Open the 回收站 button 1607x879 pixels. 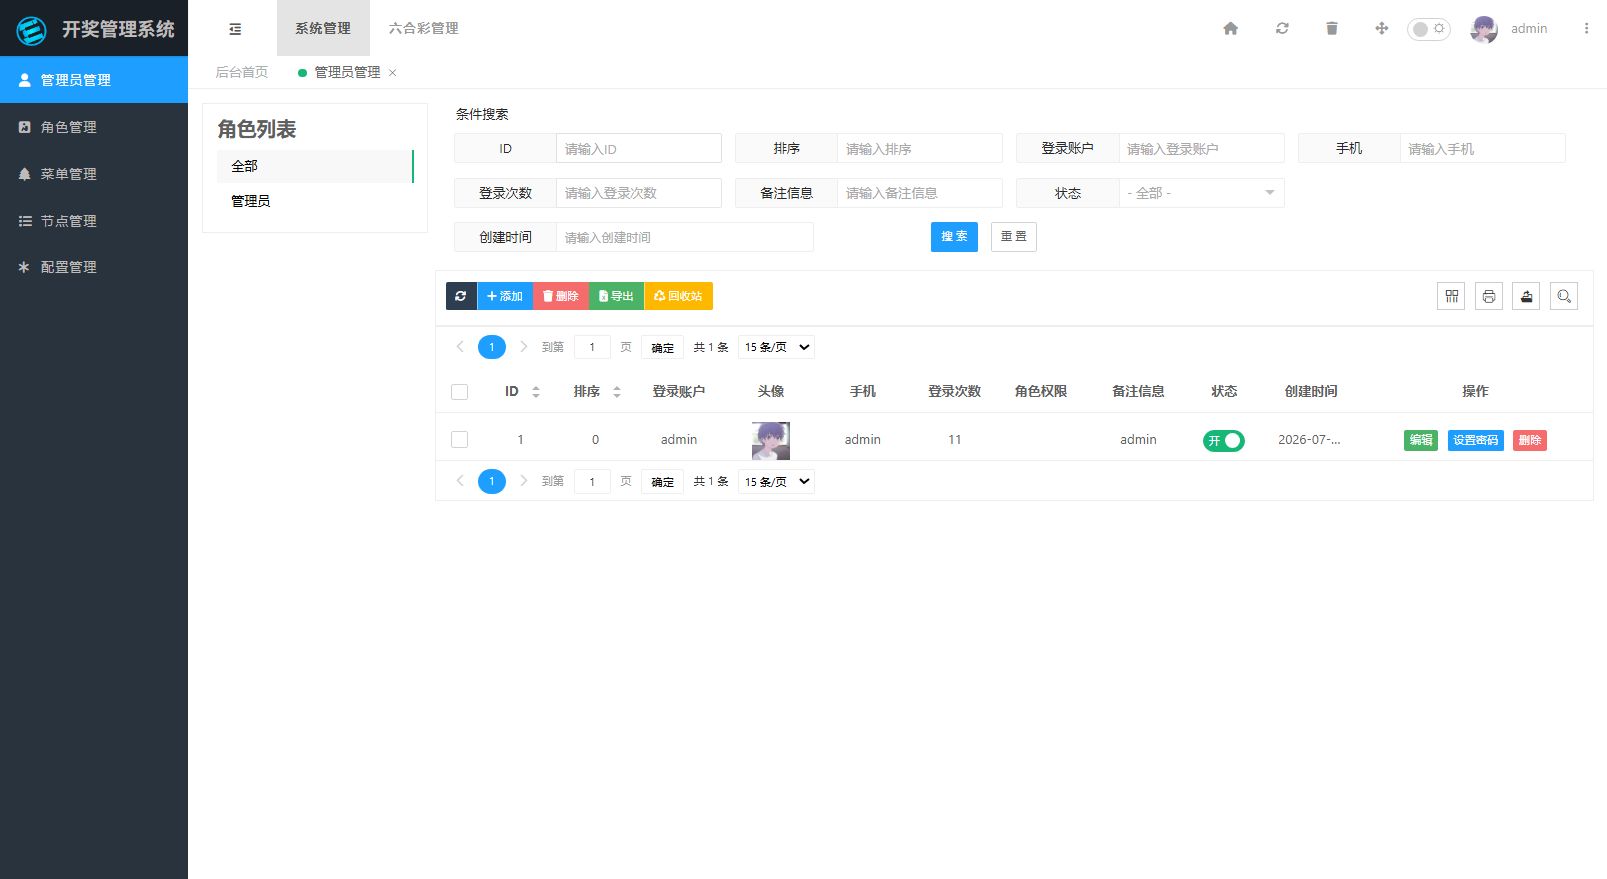coord(679,296)
